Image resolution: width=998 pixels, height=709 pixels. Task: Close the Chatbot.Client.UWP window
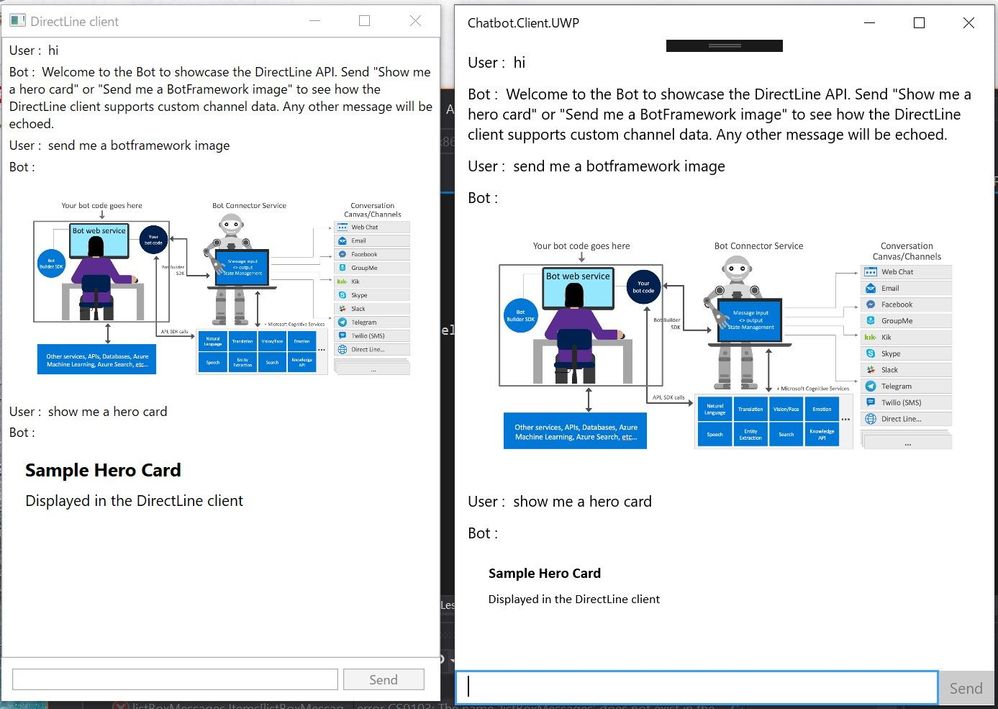pos(968,23)
